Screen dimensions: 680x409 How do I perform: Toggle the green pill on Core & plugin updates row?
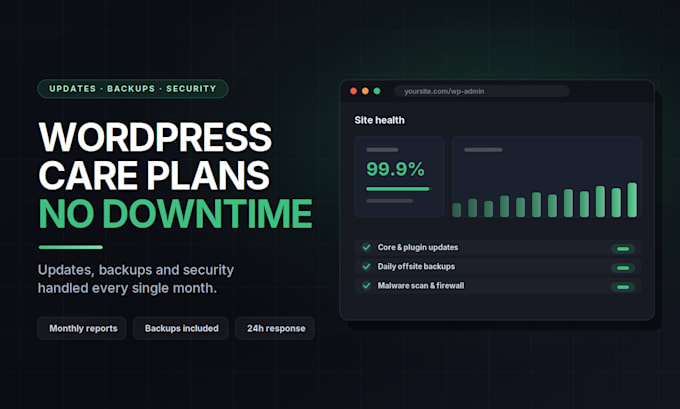pos(623,249)
